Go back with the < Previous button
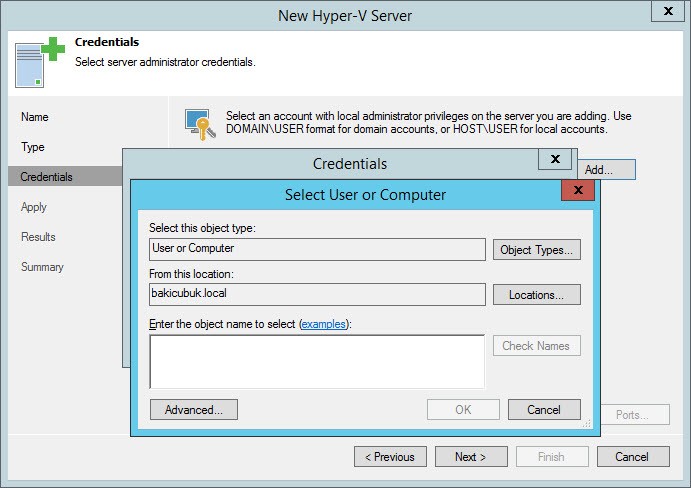691x488 pixels. 390,457
